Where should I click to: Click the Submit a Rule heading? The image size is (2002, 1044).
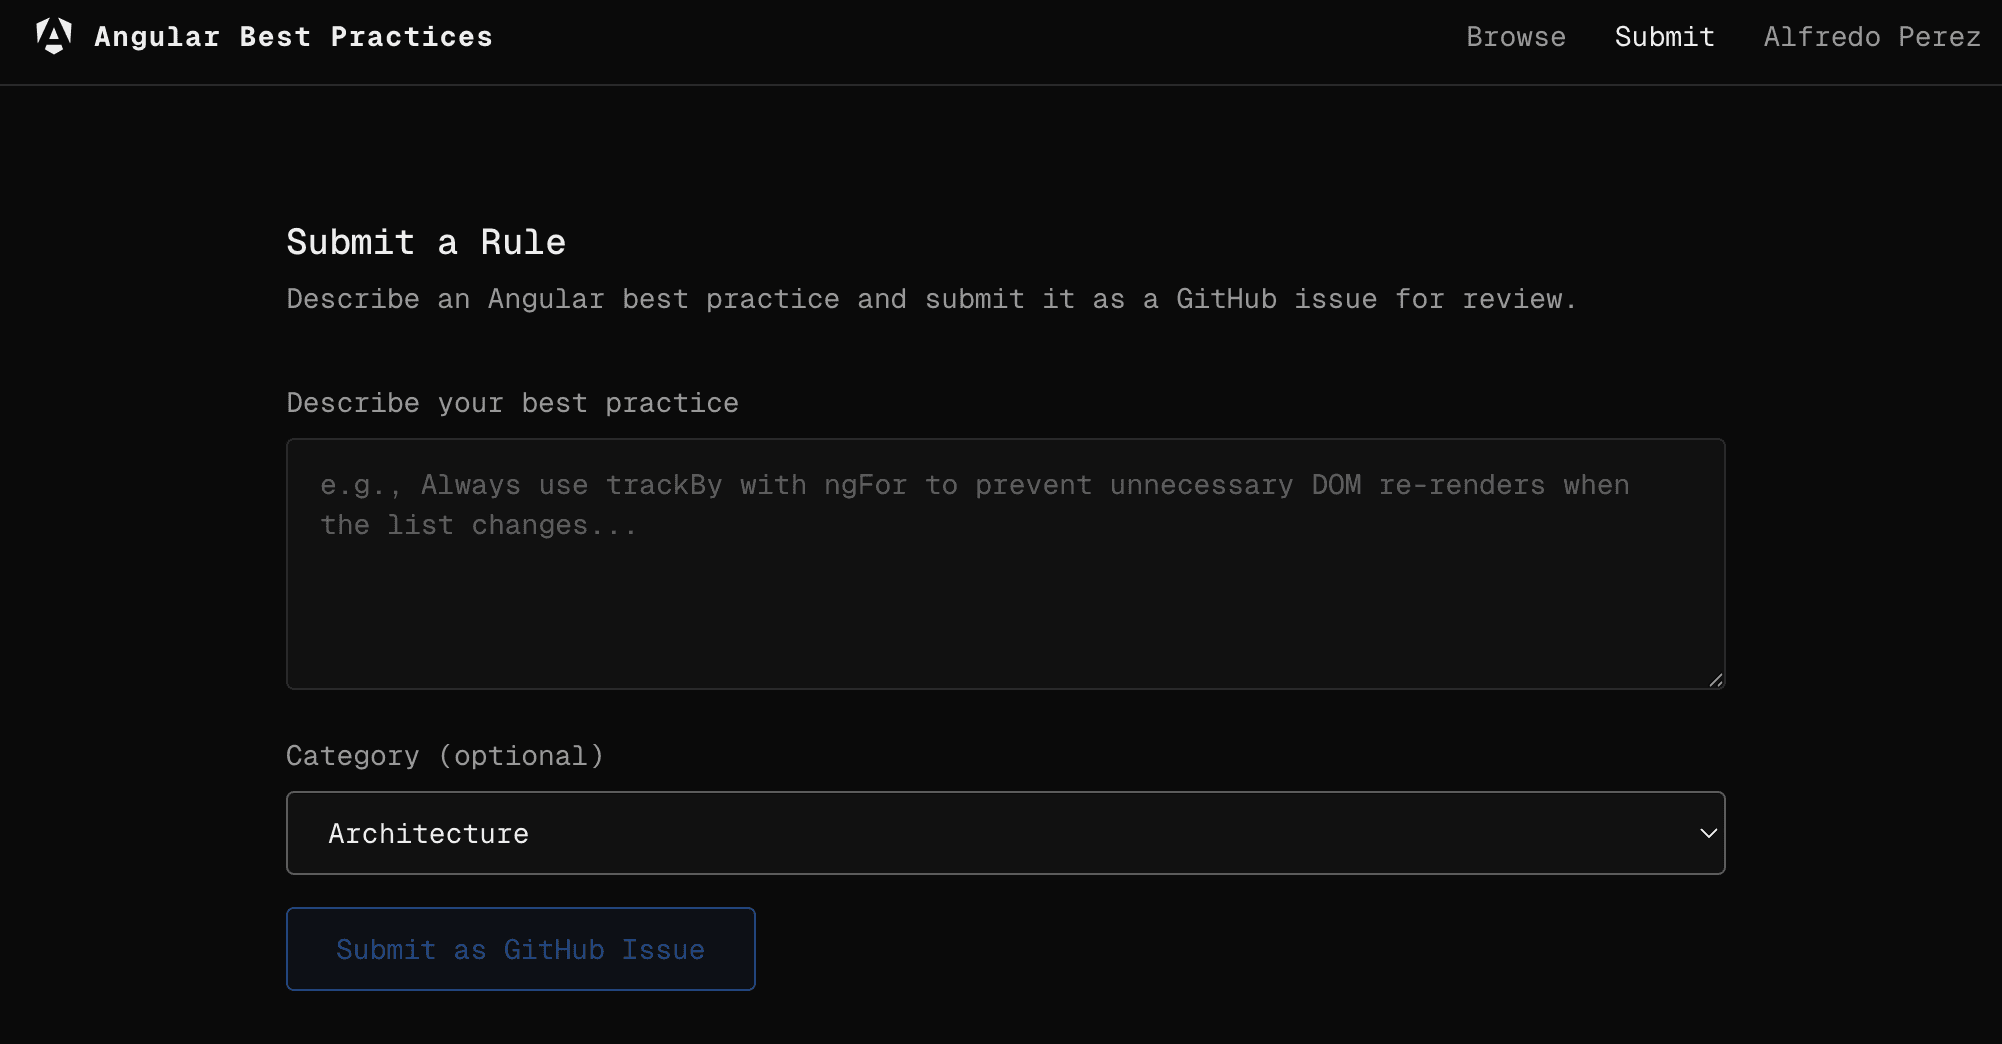click(426, 241)
